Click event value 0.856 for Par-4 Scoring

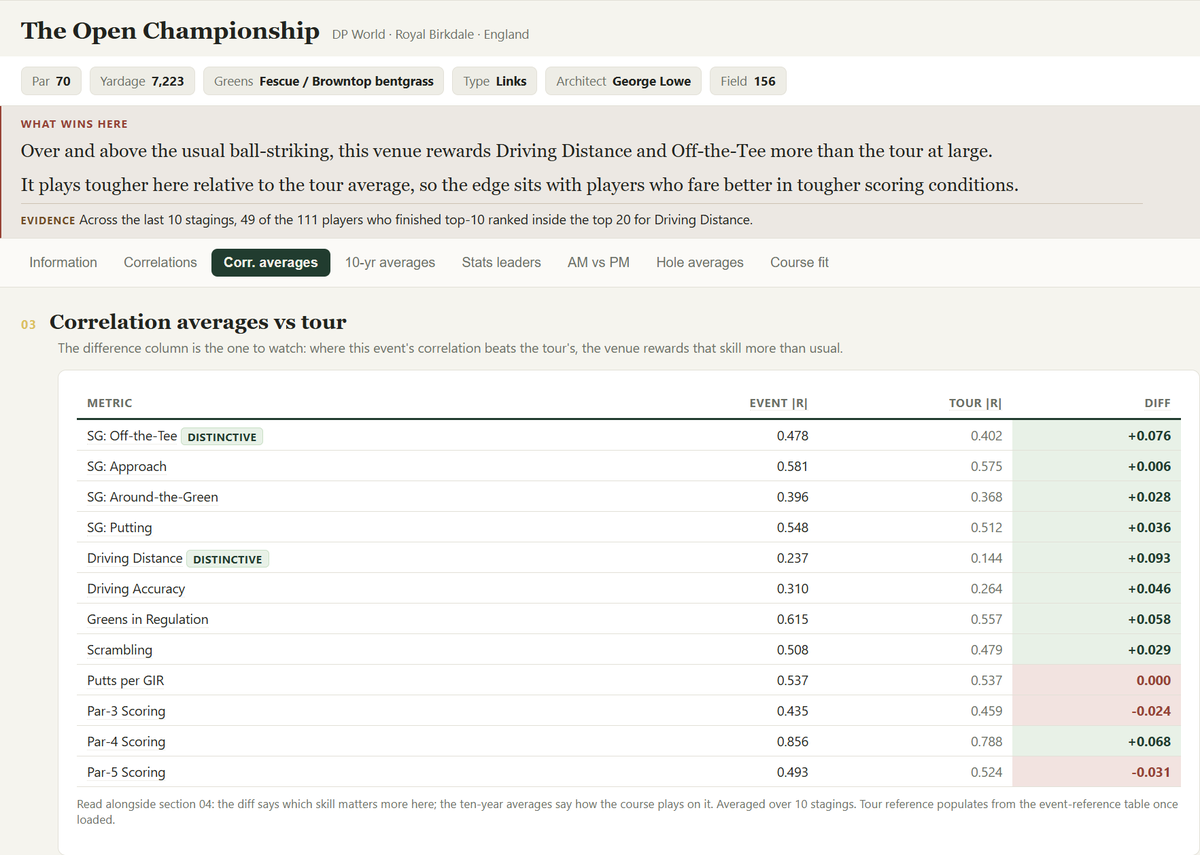[x=792, y=741]
